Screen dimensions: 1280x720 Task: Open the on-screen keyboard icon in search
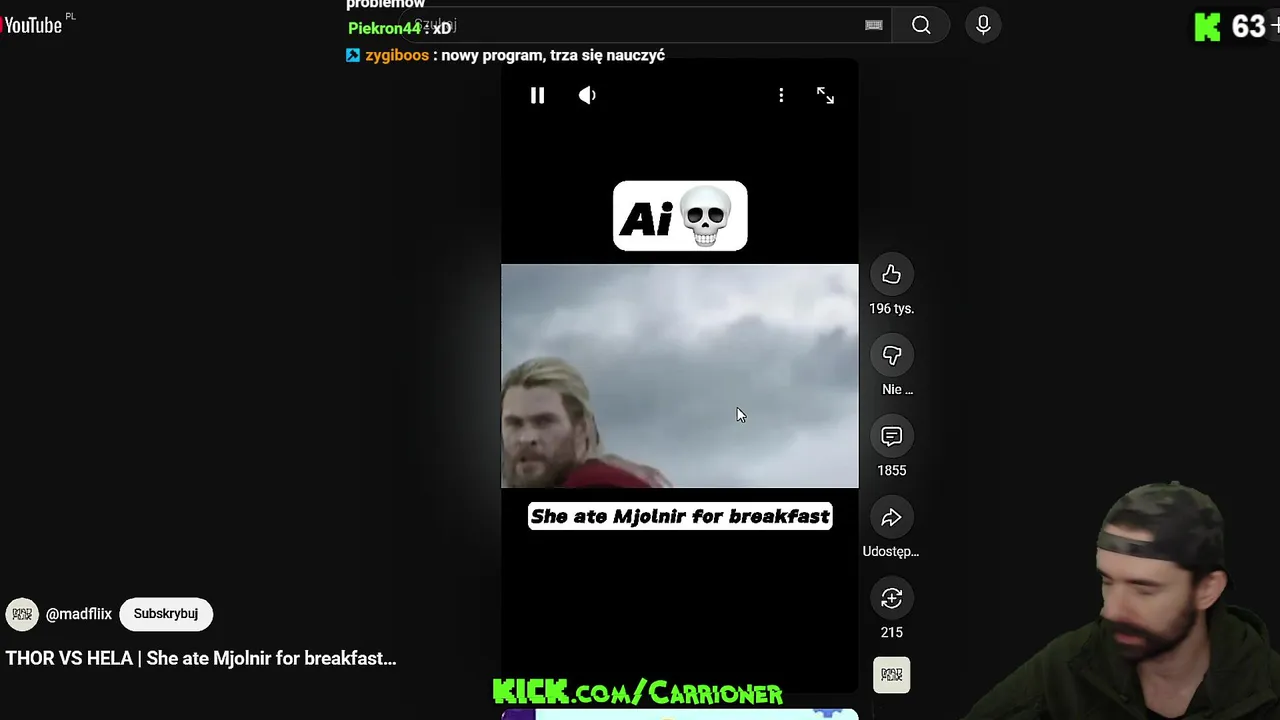(x=874, y=25)
